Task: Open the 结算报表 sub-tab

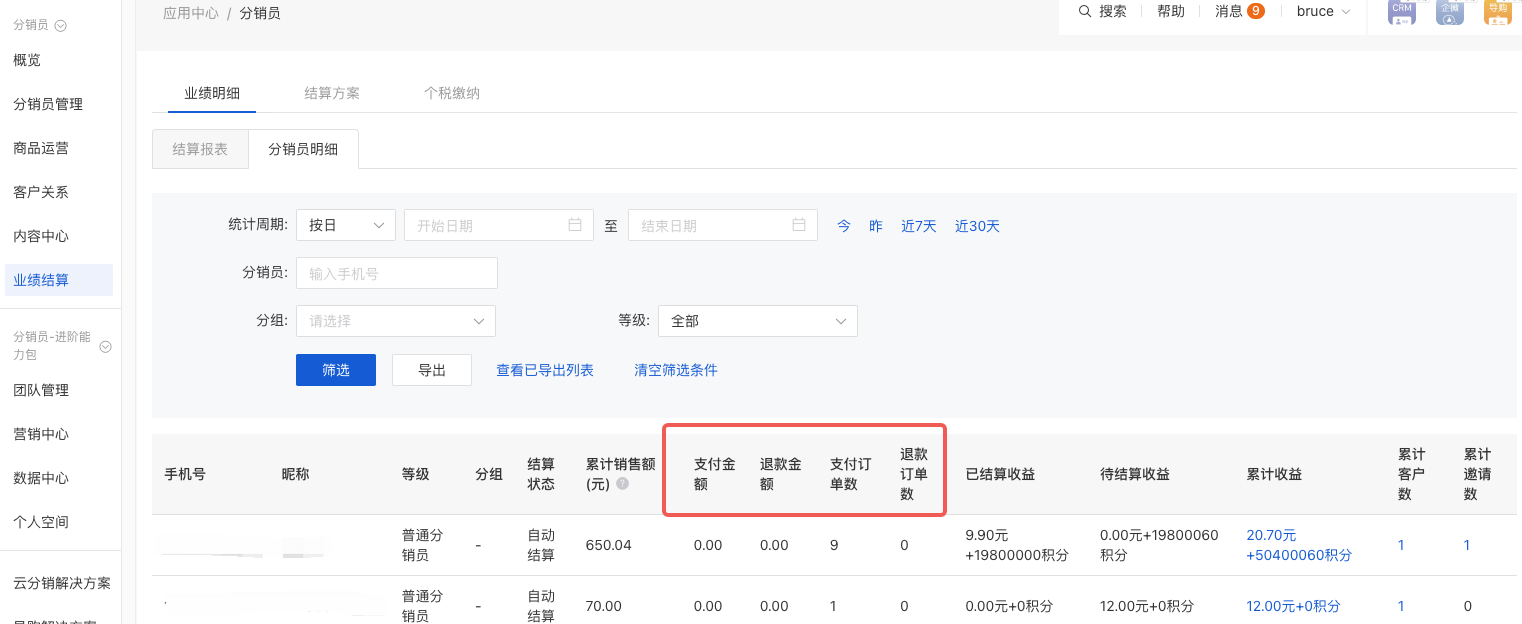Action: pyautogui.click(x=200, y=149)
